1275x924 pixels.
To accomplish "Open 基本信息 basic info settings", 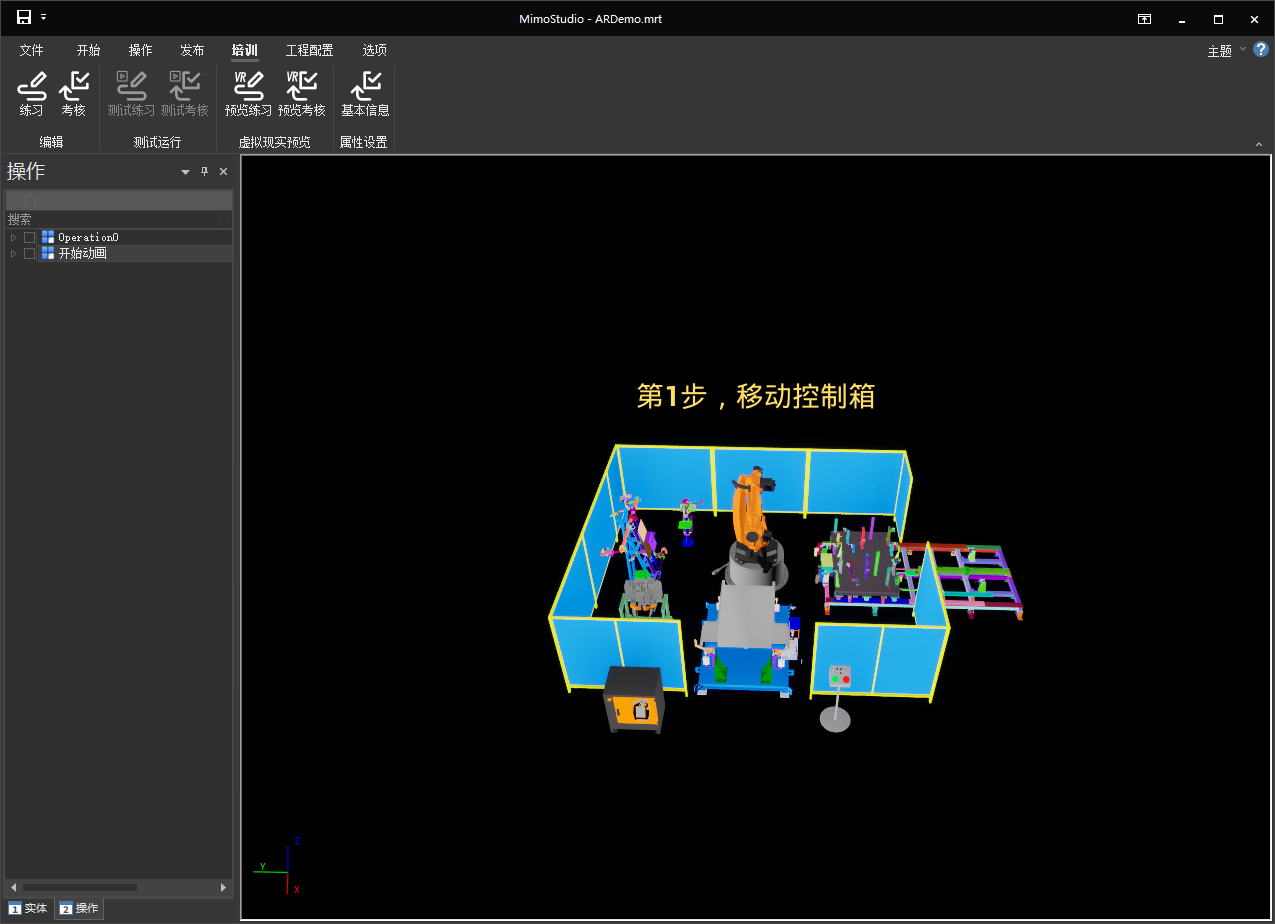I will click(365, 94).
